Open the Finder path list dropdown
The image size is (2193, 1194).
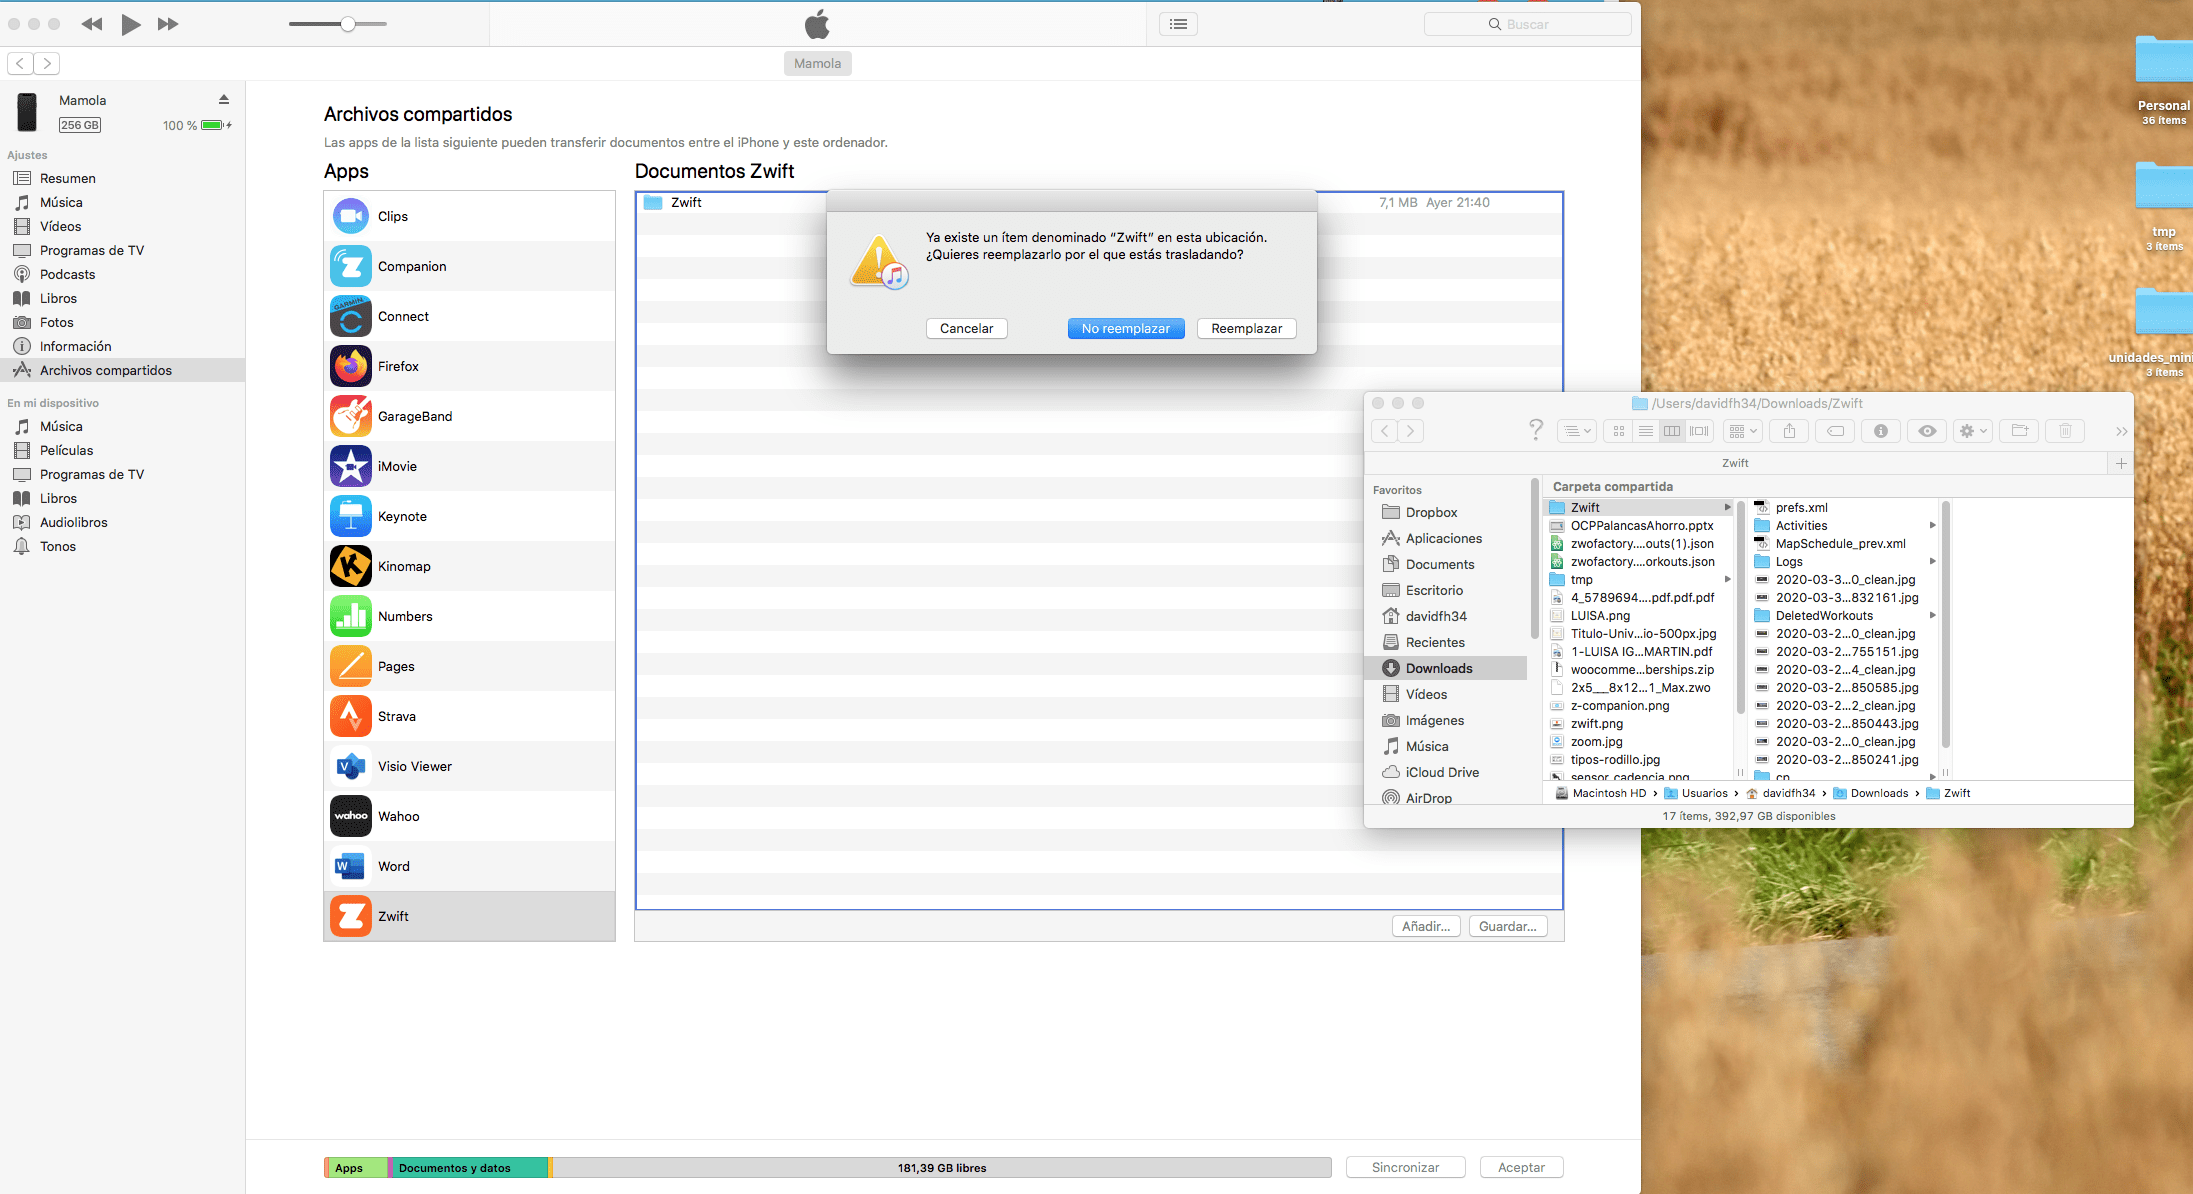(1579, 431)
